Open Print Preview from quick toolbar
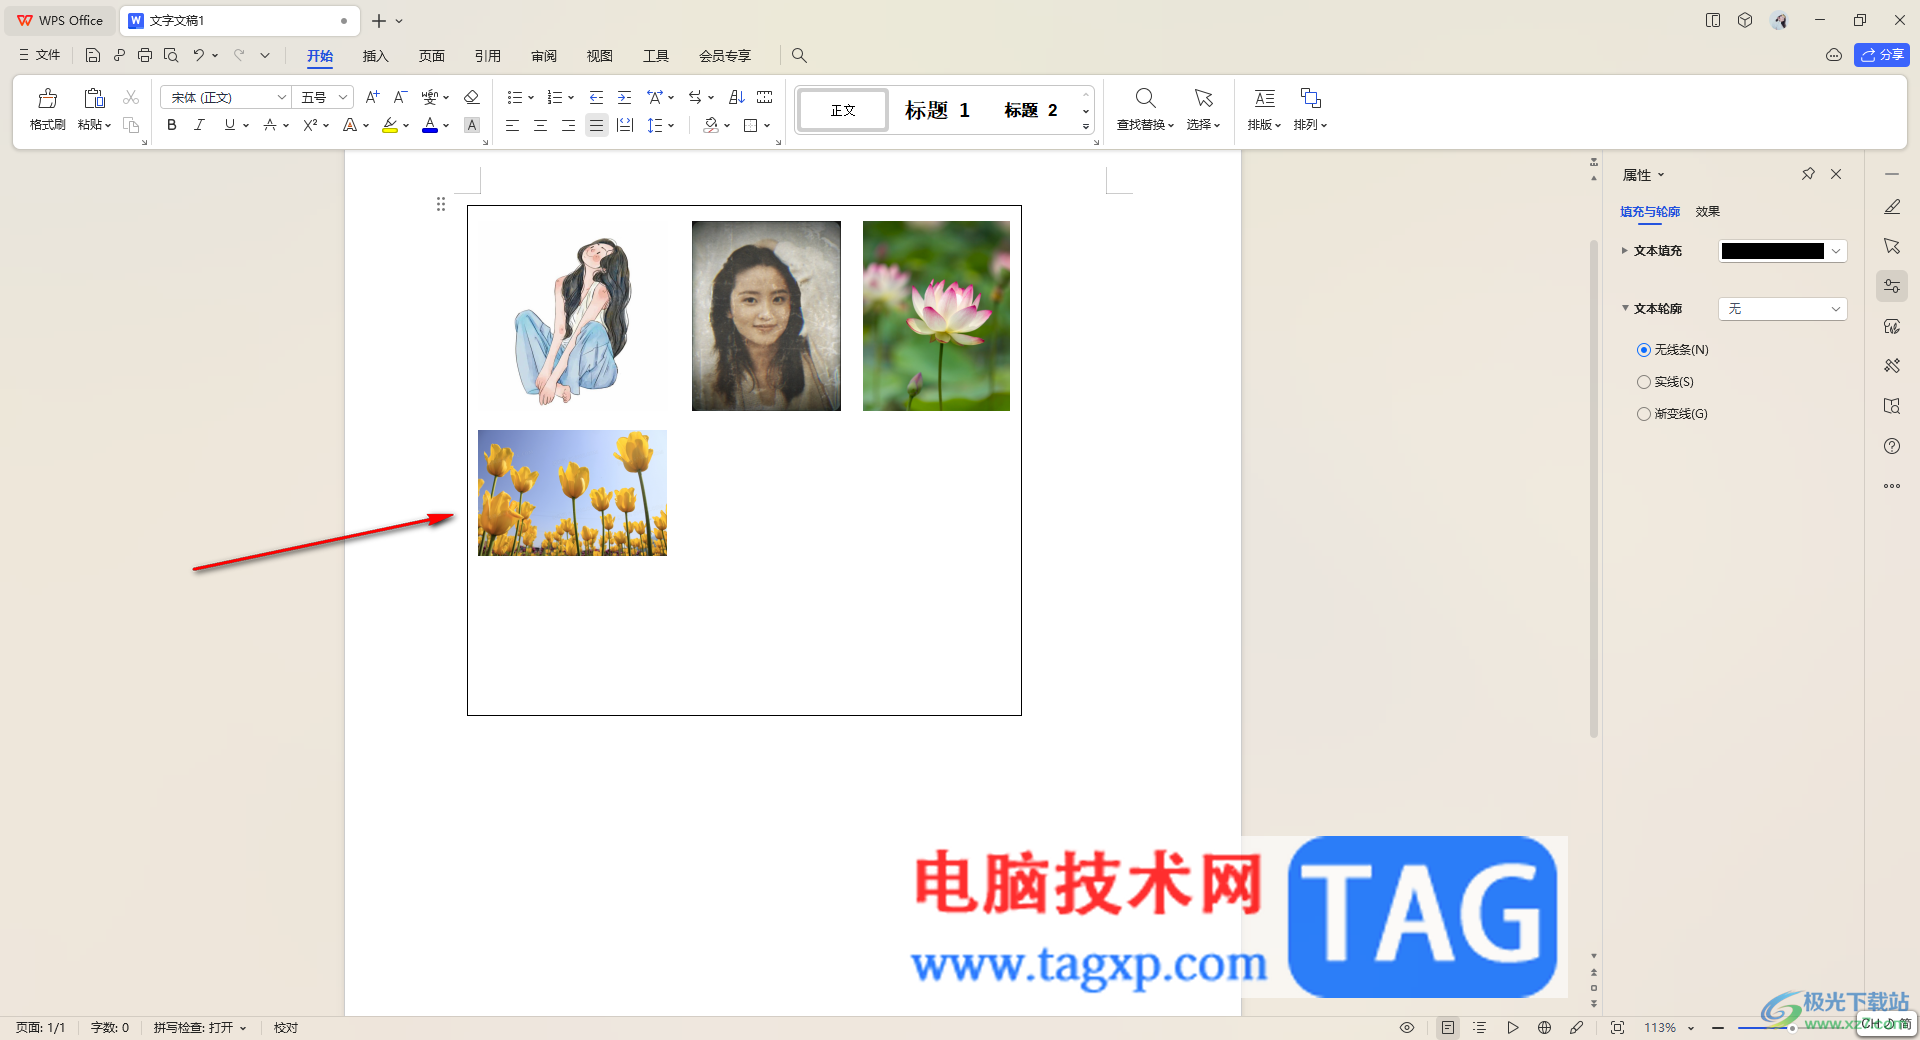The height and width of the screenshot is (1040, 1920). pos(171,55)
